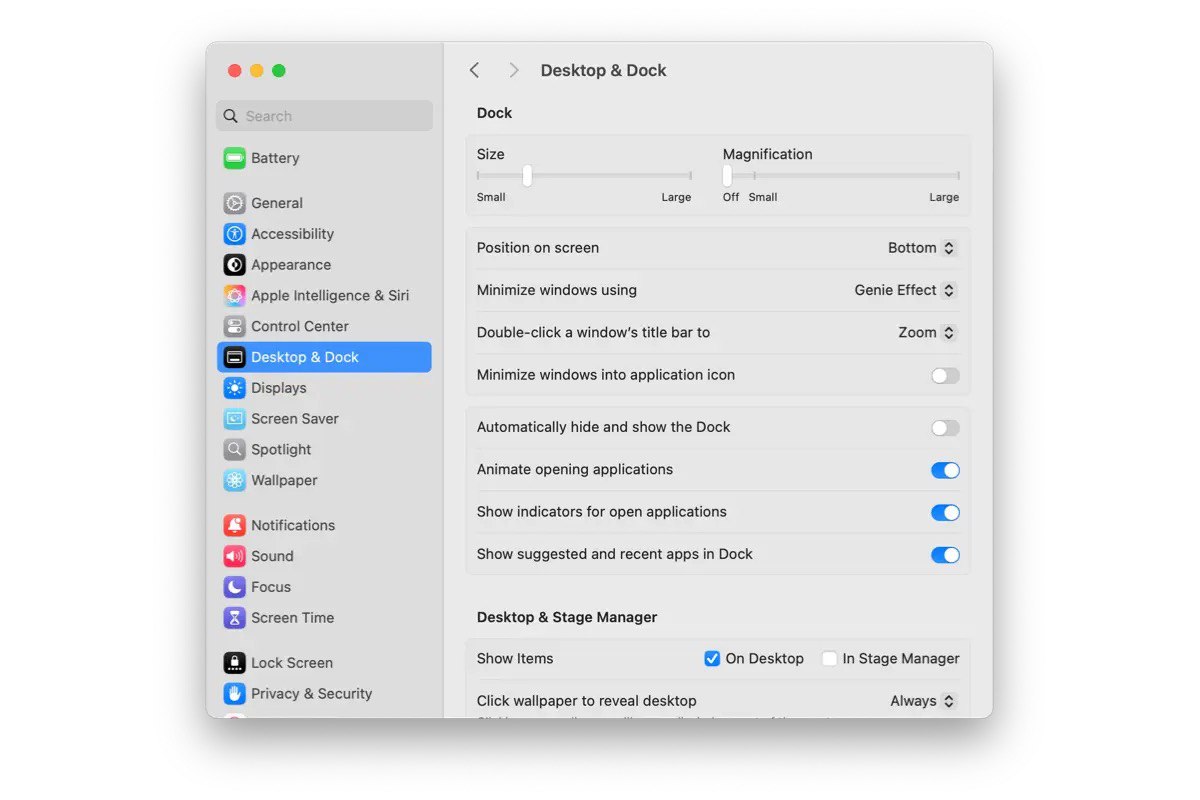Click the Spotlight magnifier icon in sidebar
This screenshot has width=1200, height=800.
(235, 450)
